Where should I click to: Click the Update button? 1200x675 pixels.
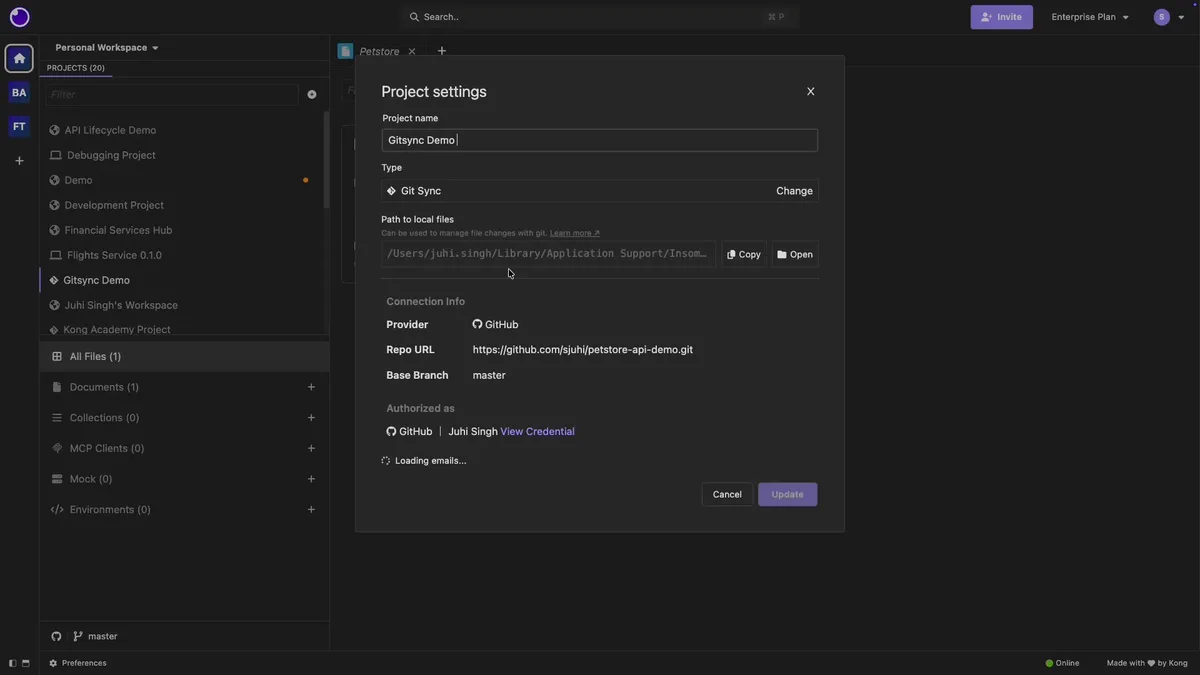pyautogui.click(x=787, y=494)
